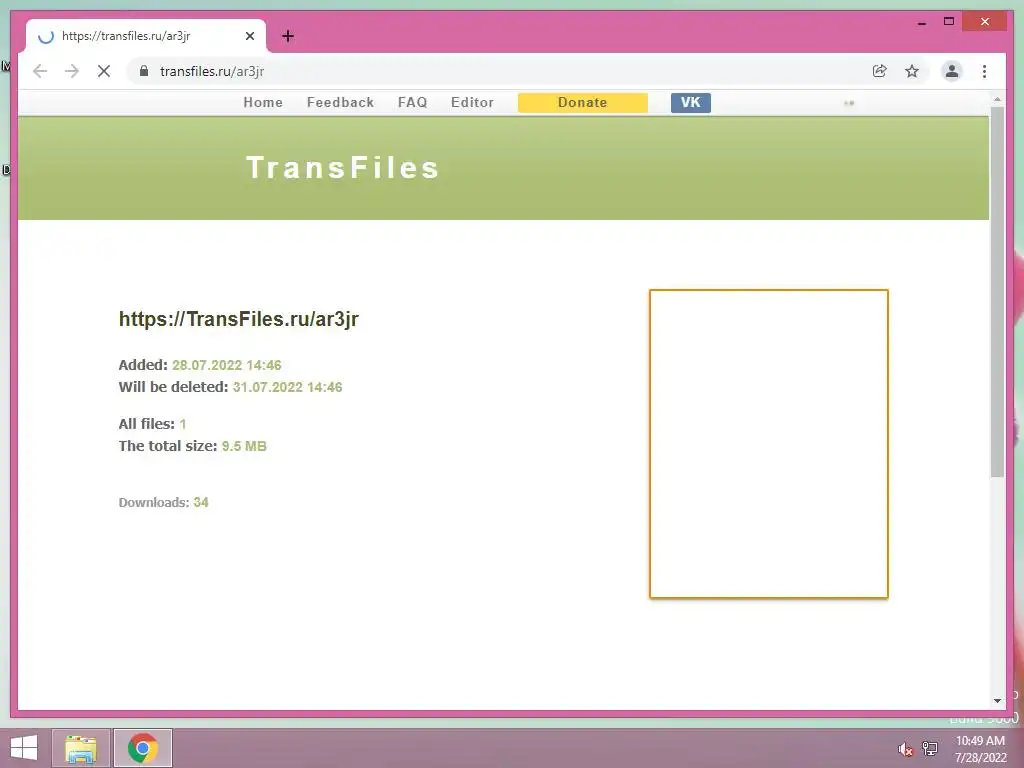1024x768 pixels.
Task: Click the TransFiles site logo title
Action: tap(343, 168)
